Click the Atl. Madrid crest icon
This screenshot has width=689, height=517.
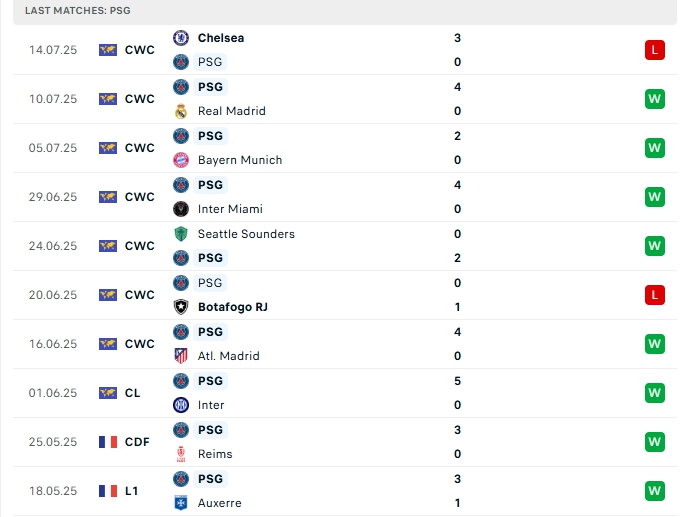coord(181,356)
